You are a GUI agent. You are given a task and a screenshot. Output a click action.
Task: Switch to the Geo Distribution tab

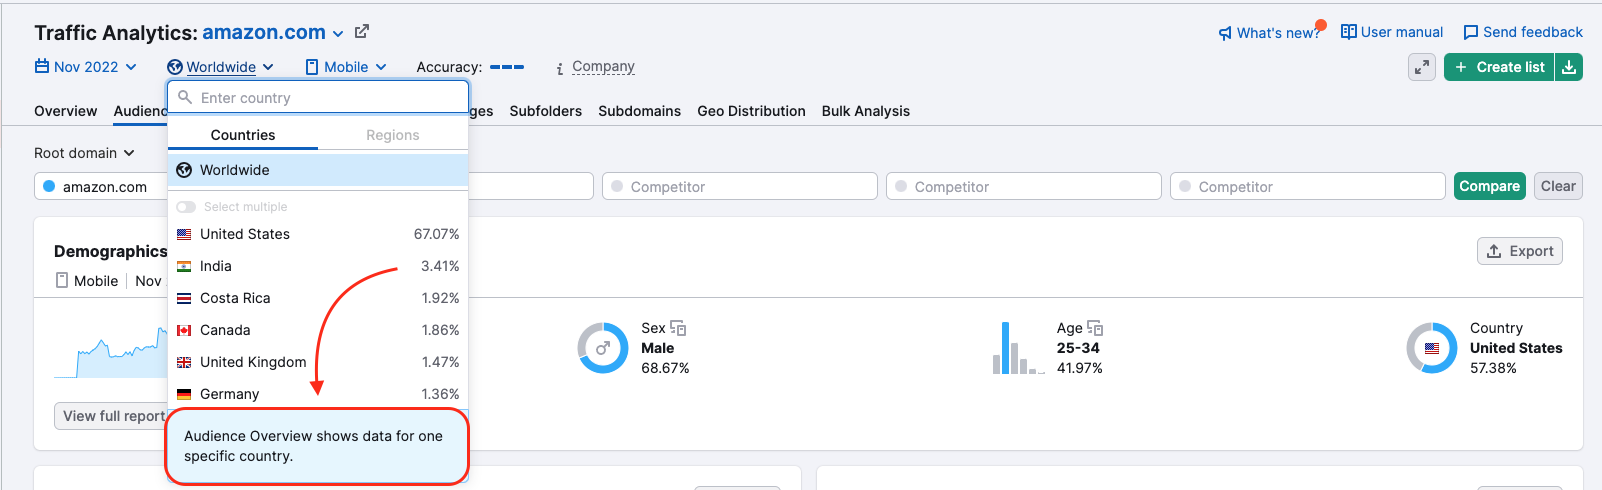pos(751,111)
